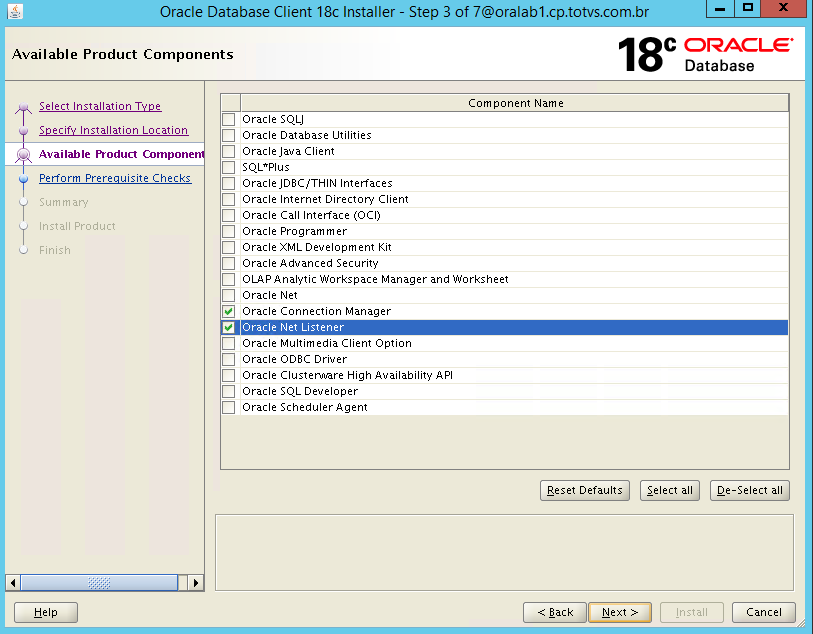Minimize the installer window

720,8
